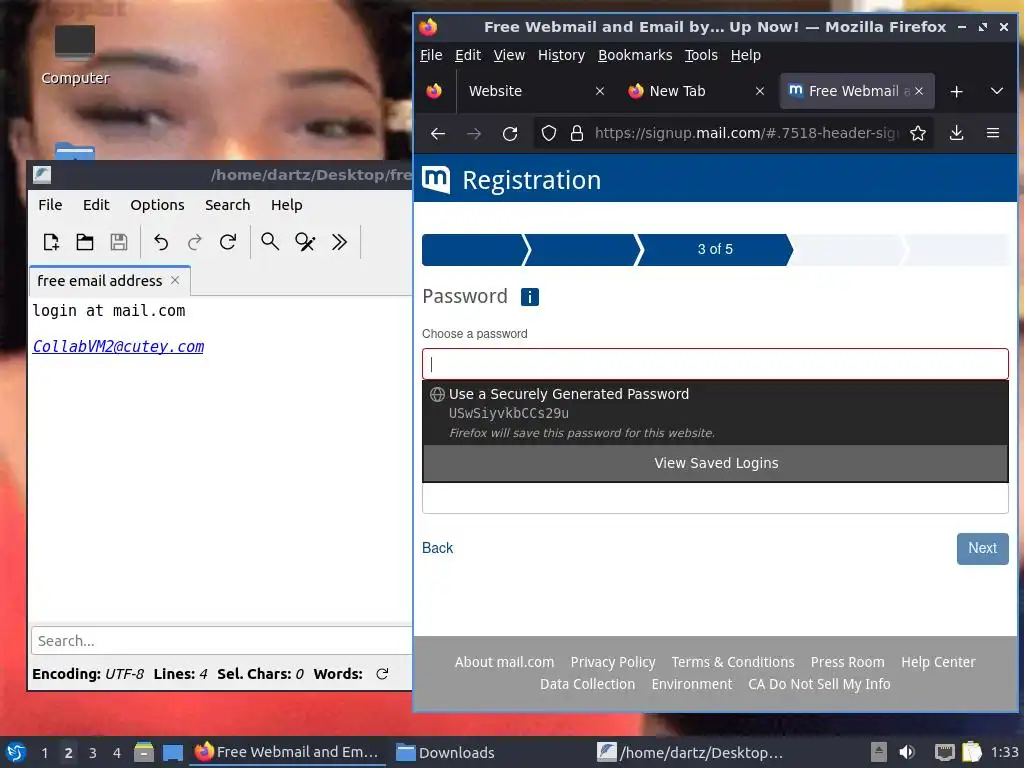Open the 'Terms & Conditions' footer link

pyautogui.click(x=733, y=662)
